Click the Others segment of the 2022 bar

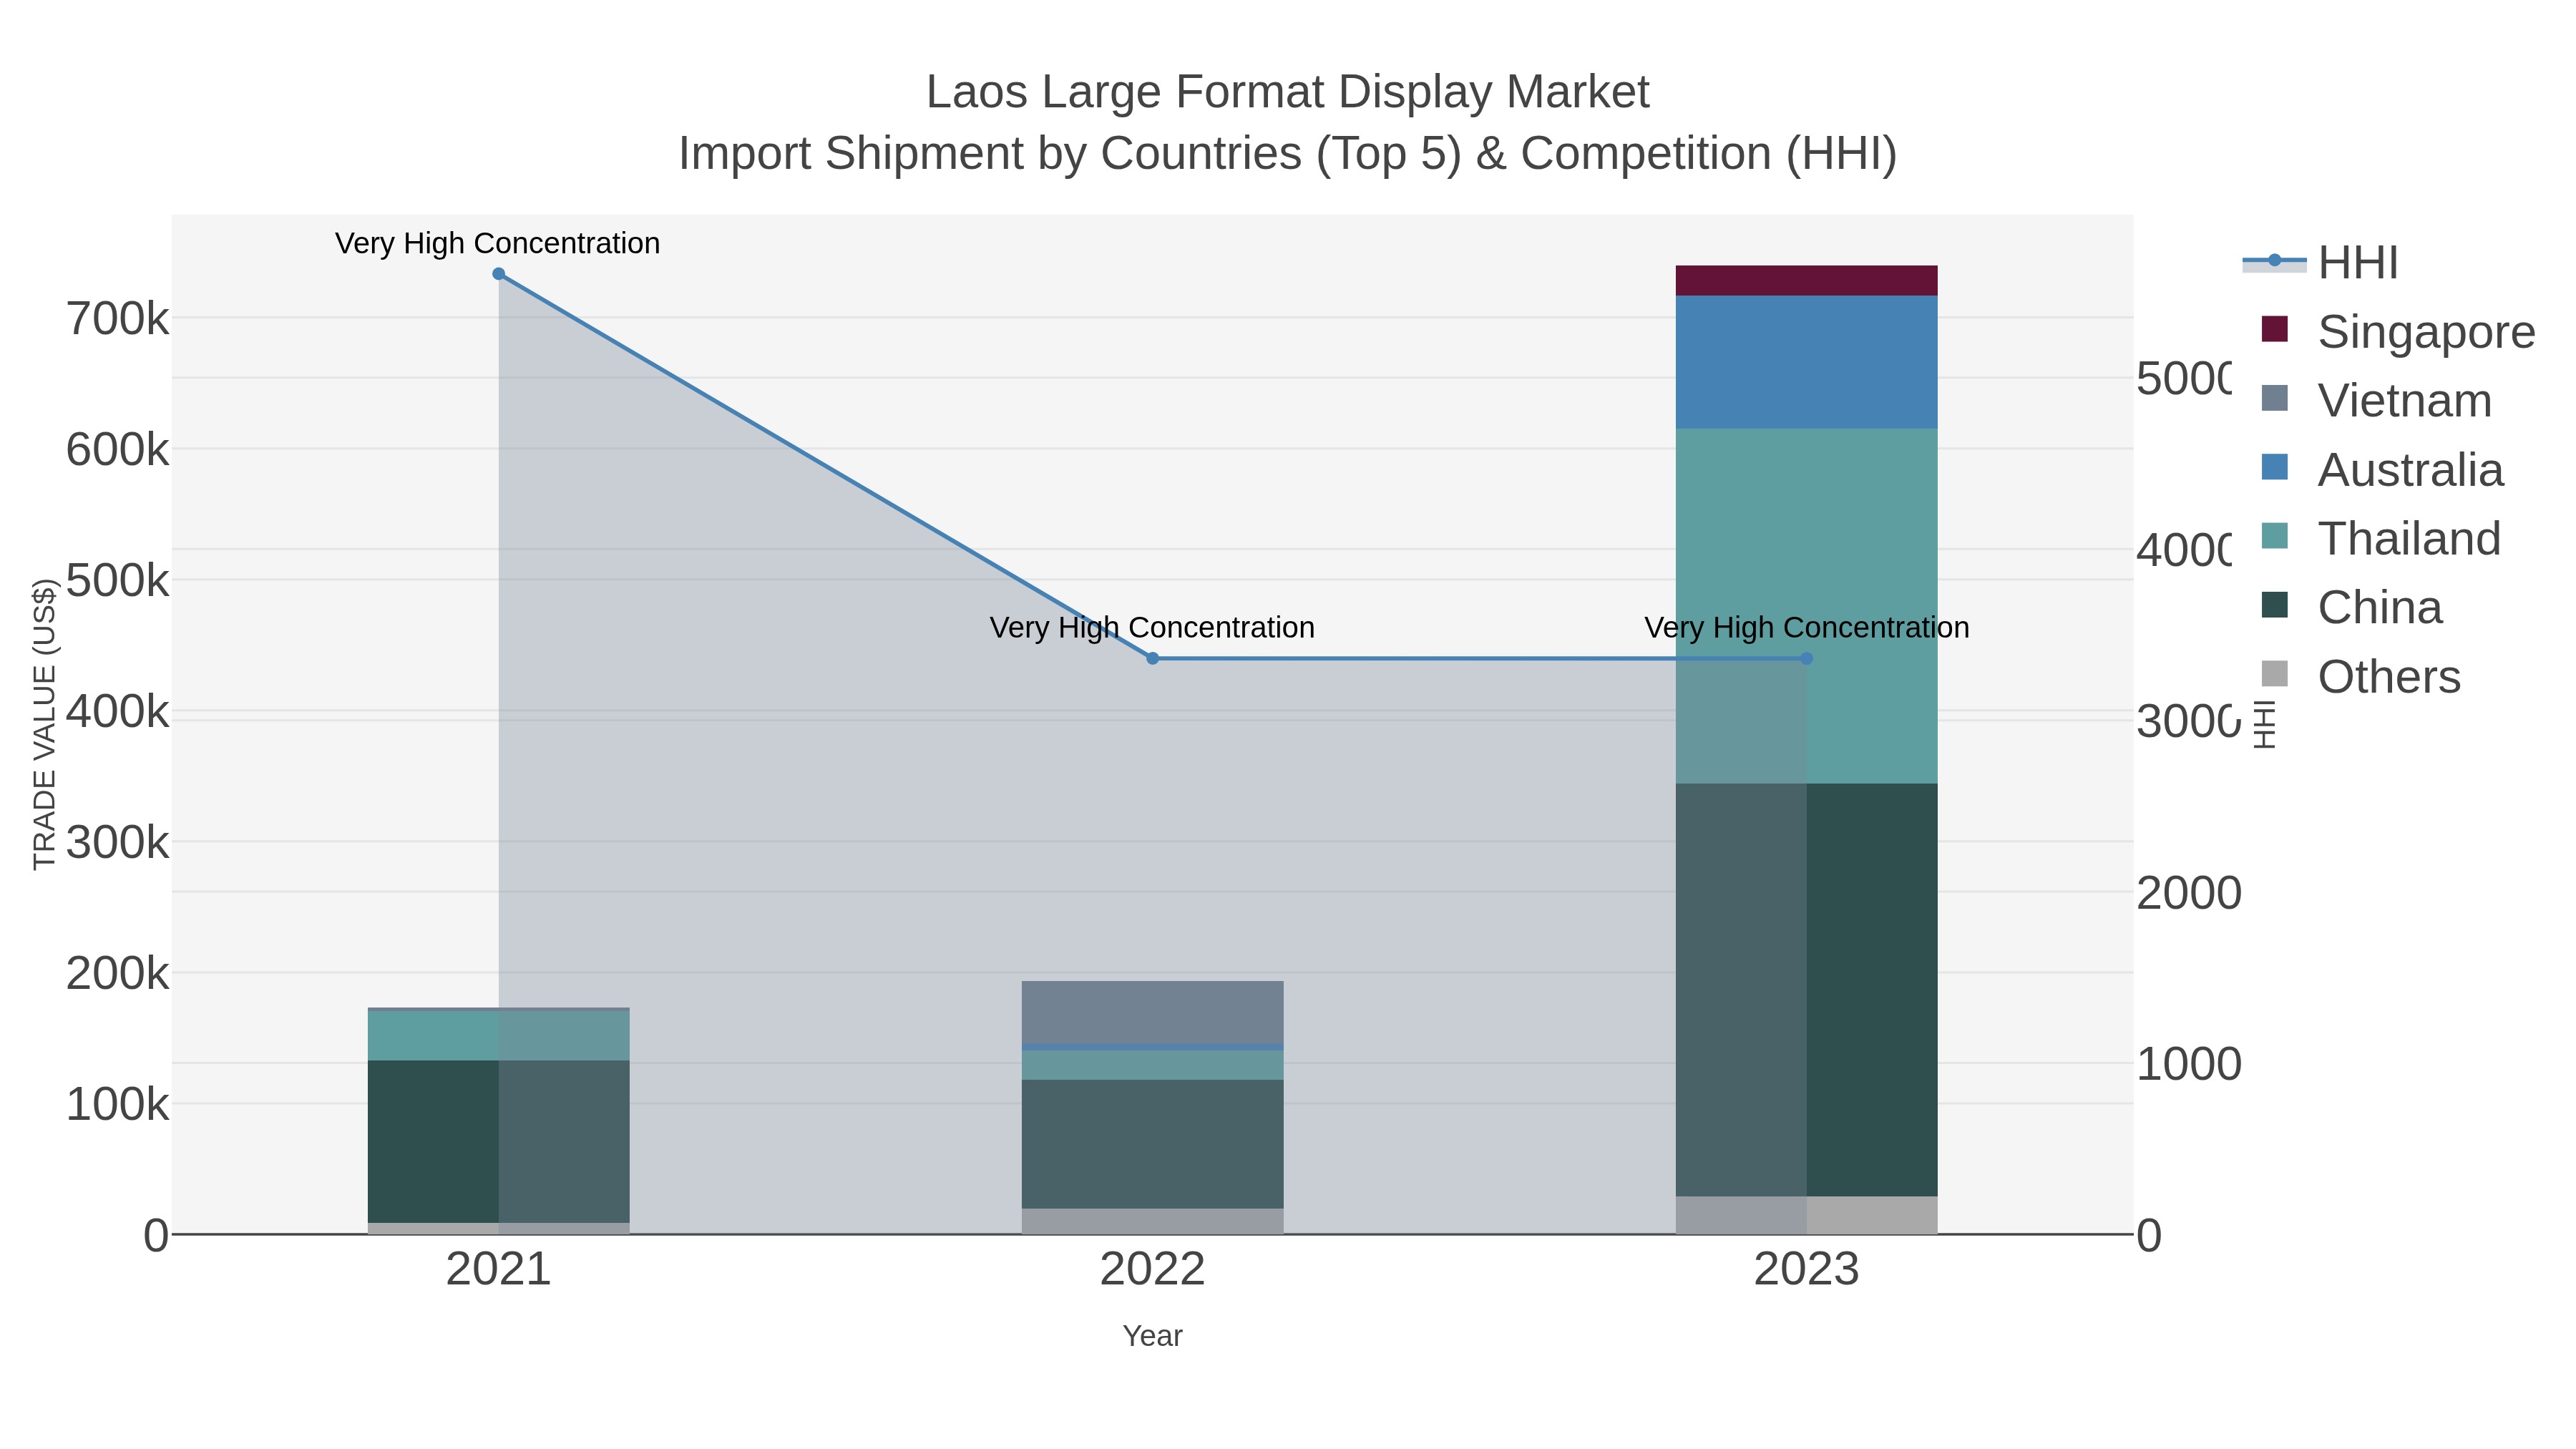click(x=1153, y=1221)
